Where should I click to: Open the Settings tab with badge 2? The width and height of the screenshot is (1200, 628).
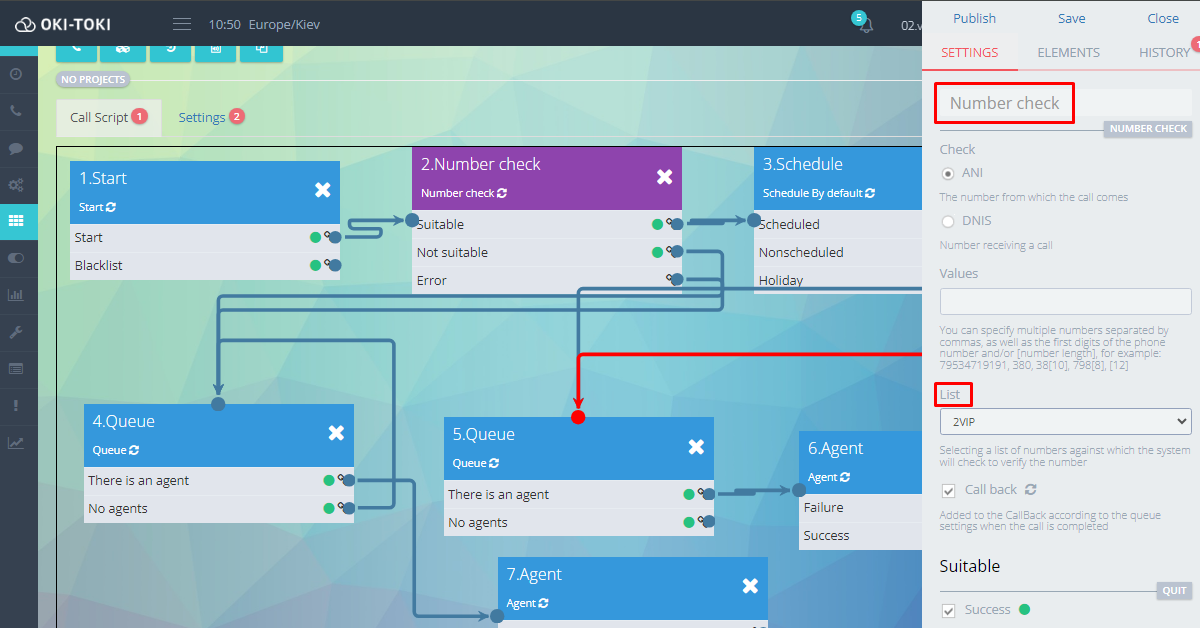[x=202, y=117]
